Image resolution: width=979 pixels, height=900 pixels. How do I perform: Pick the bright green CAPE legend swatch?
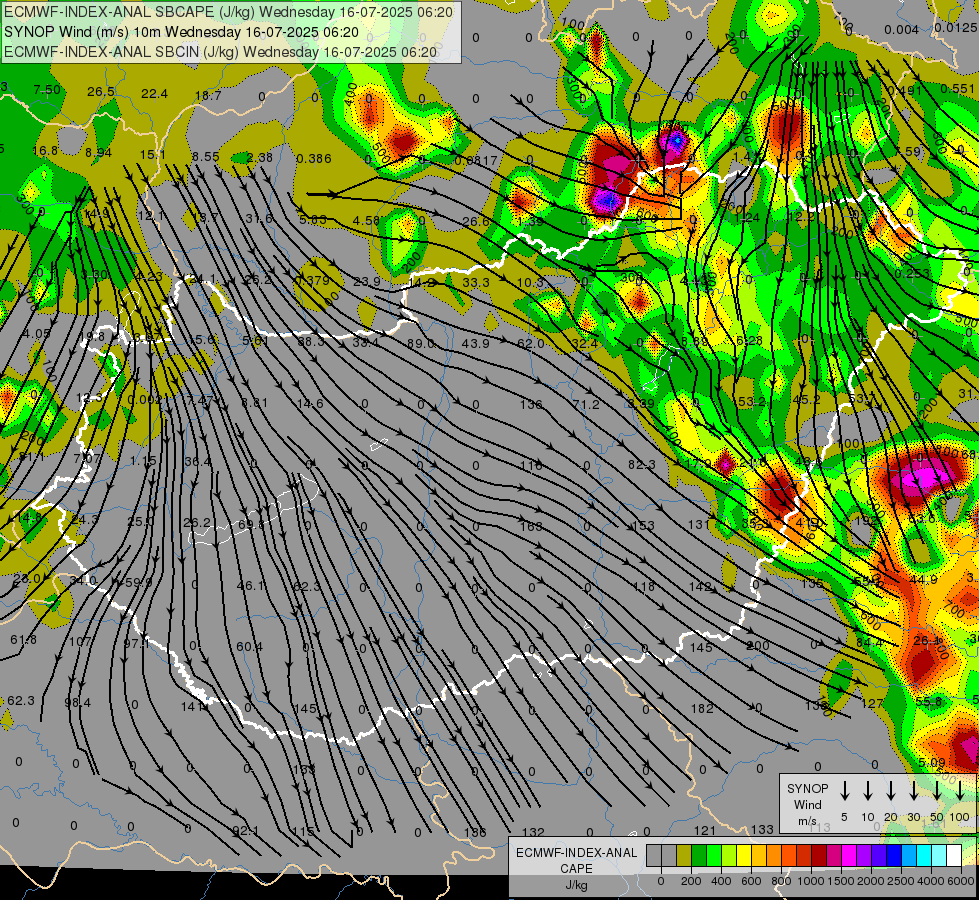[714, 855]
